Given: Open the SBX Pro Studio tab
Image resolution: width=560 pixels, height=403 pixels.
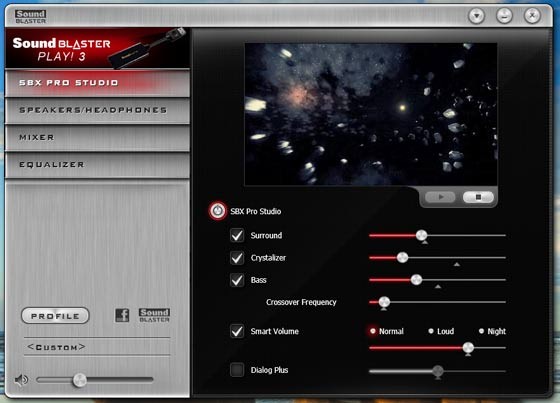Looking at the screenshot, I should [98, 83].
